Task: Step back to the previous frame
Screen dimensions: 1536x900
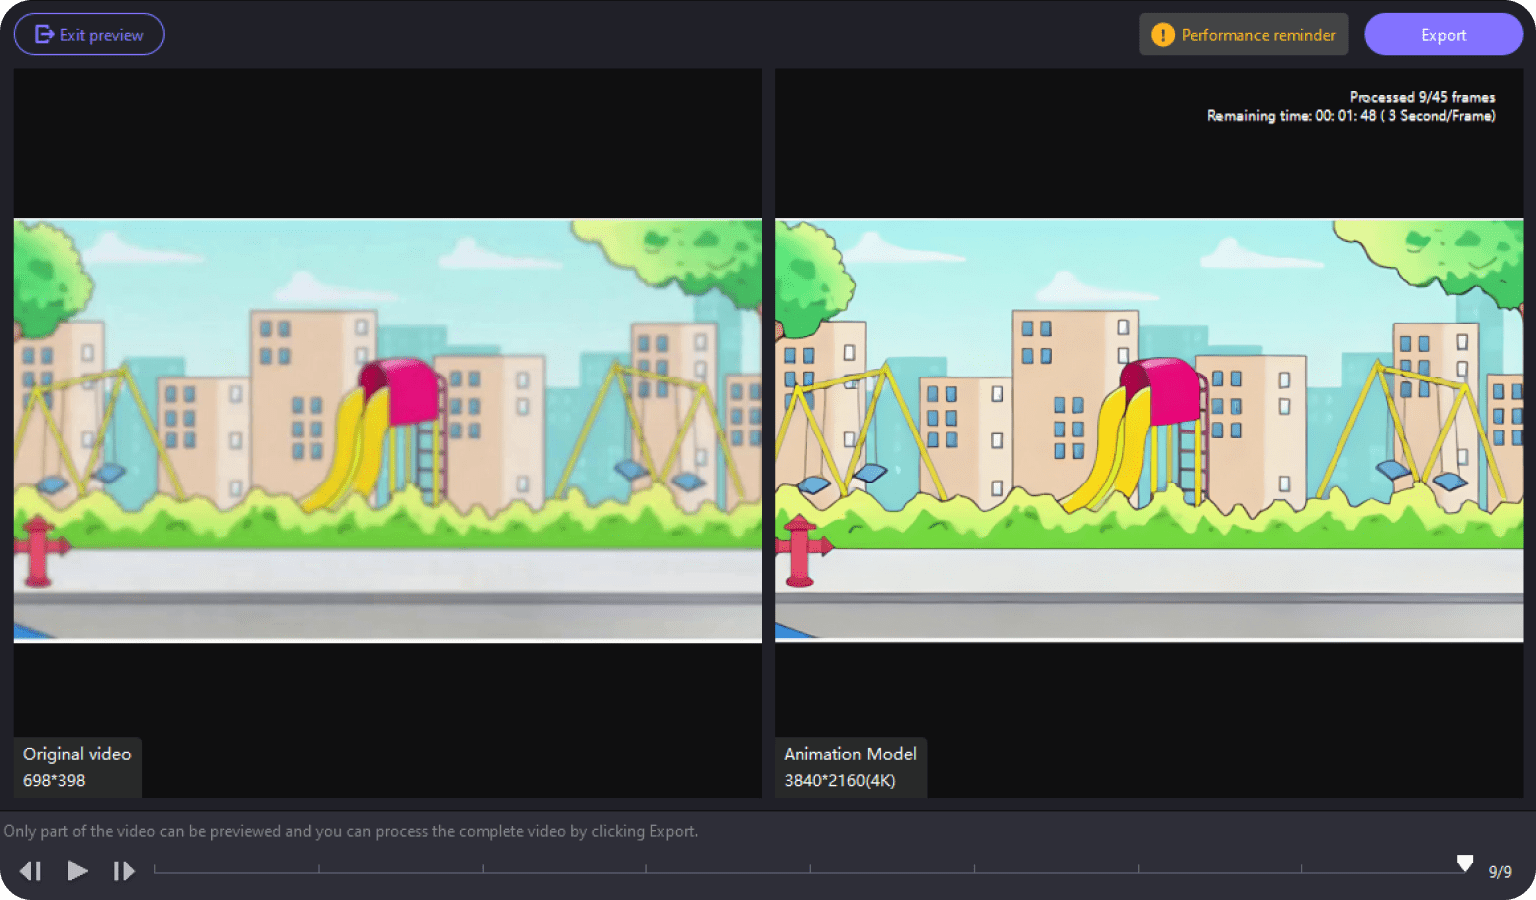Action: 31,871
